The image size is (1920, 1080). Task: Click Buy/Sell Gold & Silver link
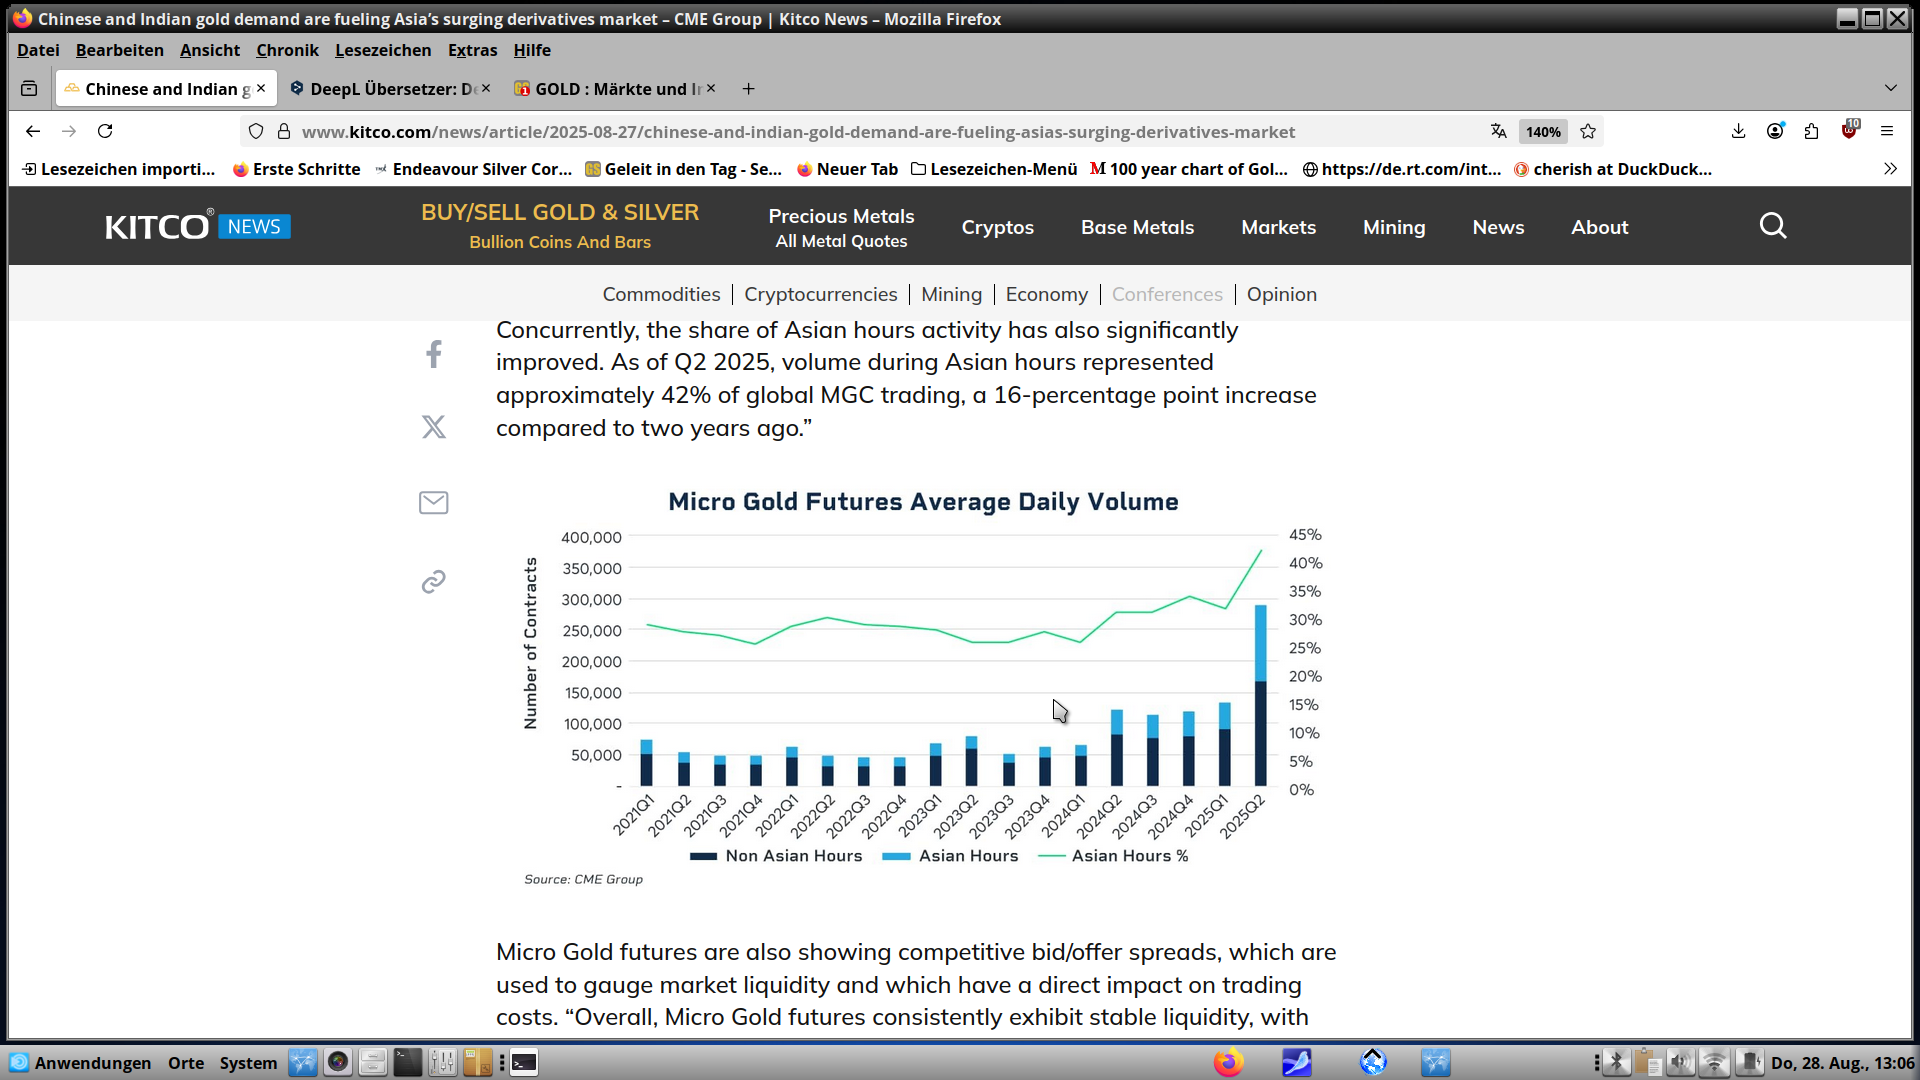tap(560, 212)
